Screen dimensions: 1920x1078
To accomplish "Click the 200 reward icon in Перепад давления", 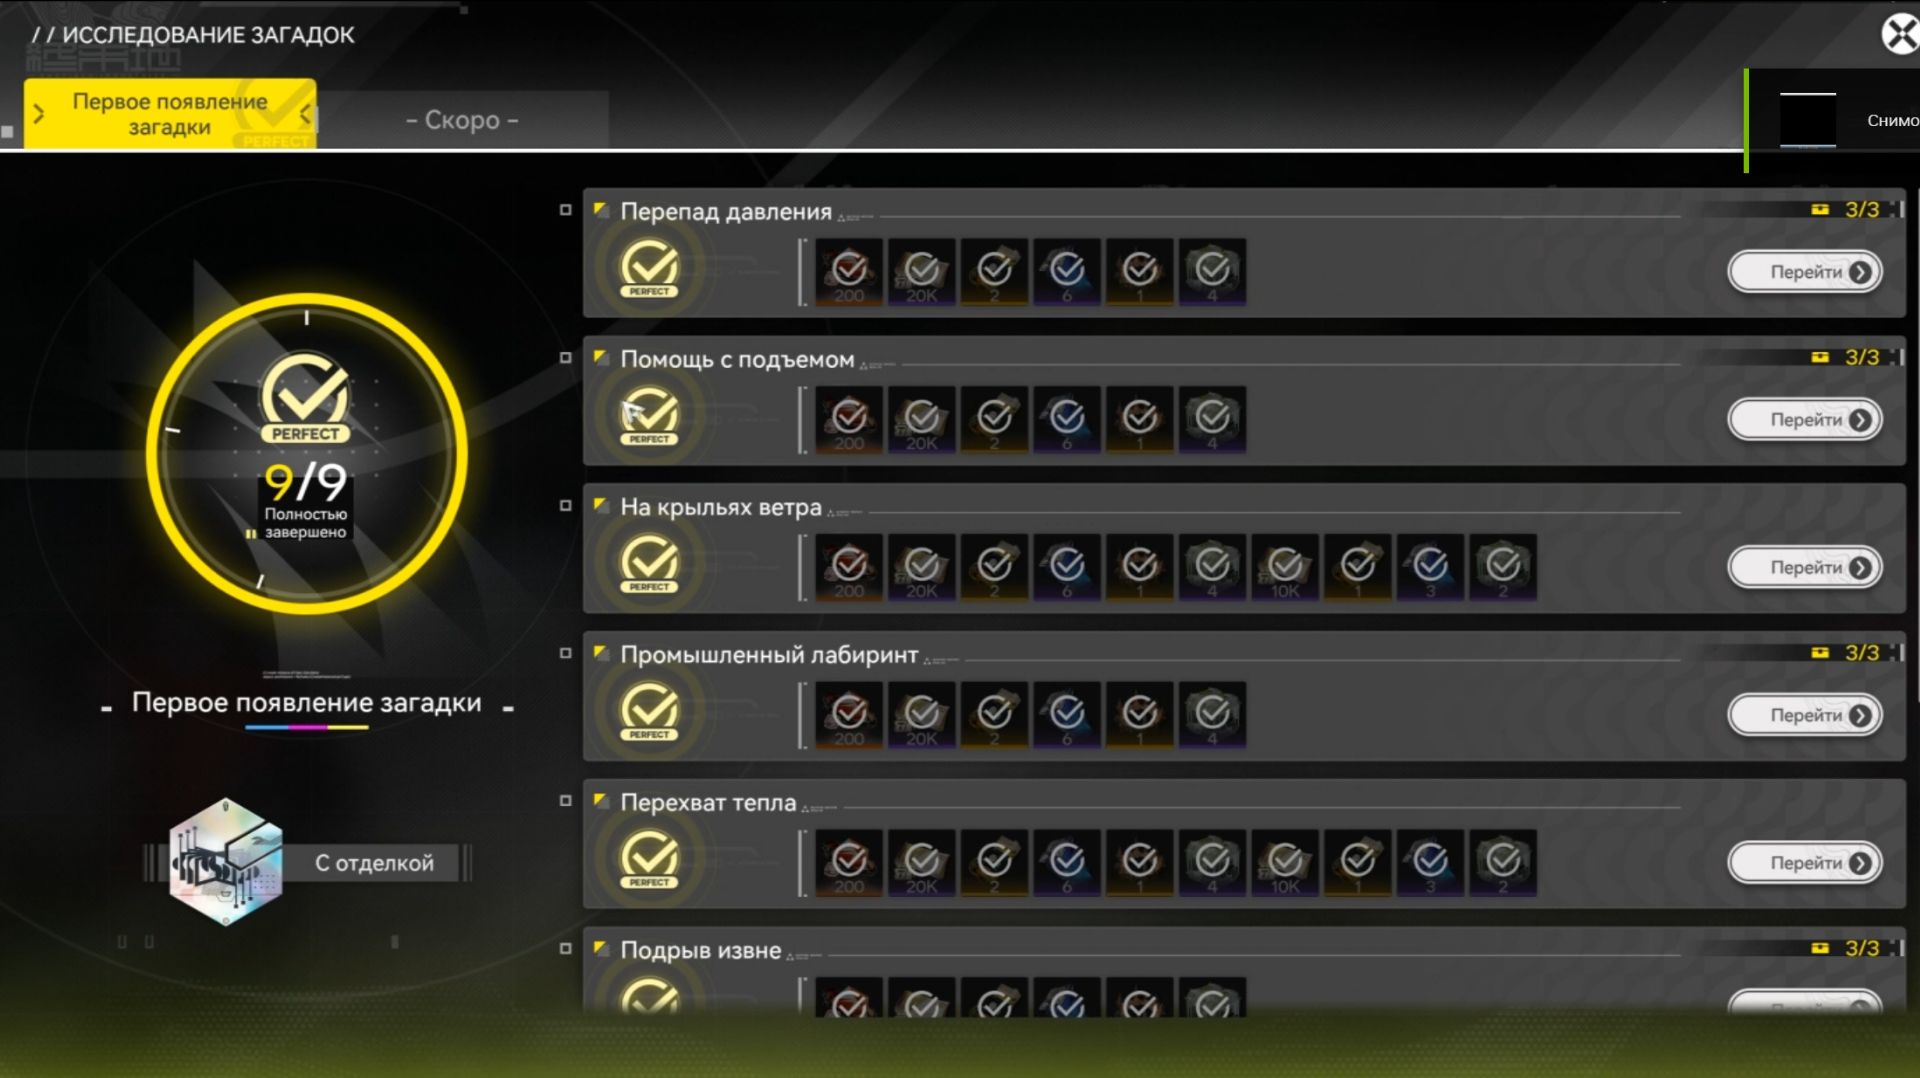I will click(849, 271).
